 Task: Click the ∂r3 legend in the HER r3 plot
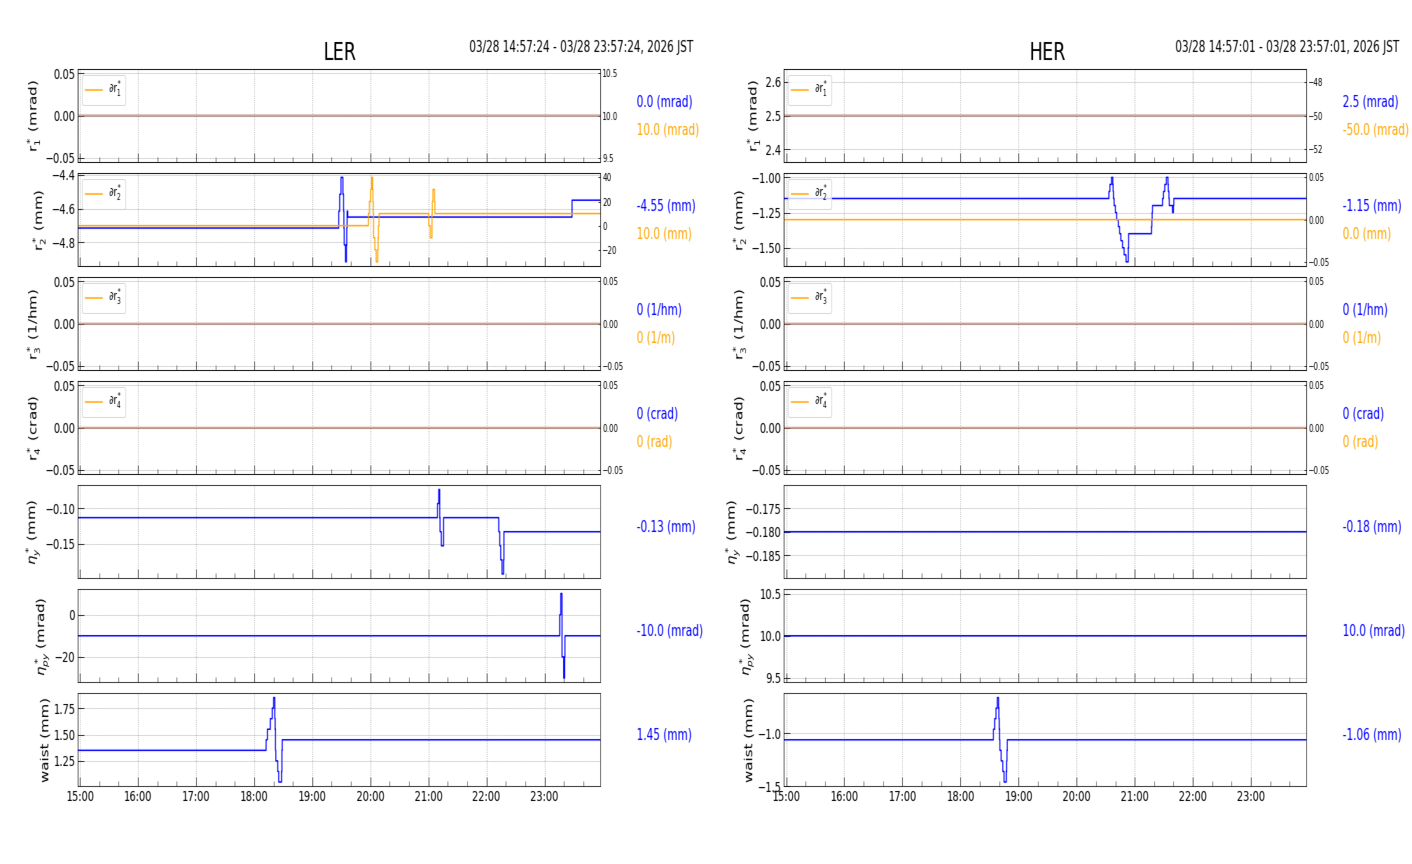(x=809, y=297)
